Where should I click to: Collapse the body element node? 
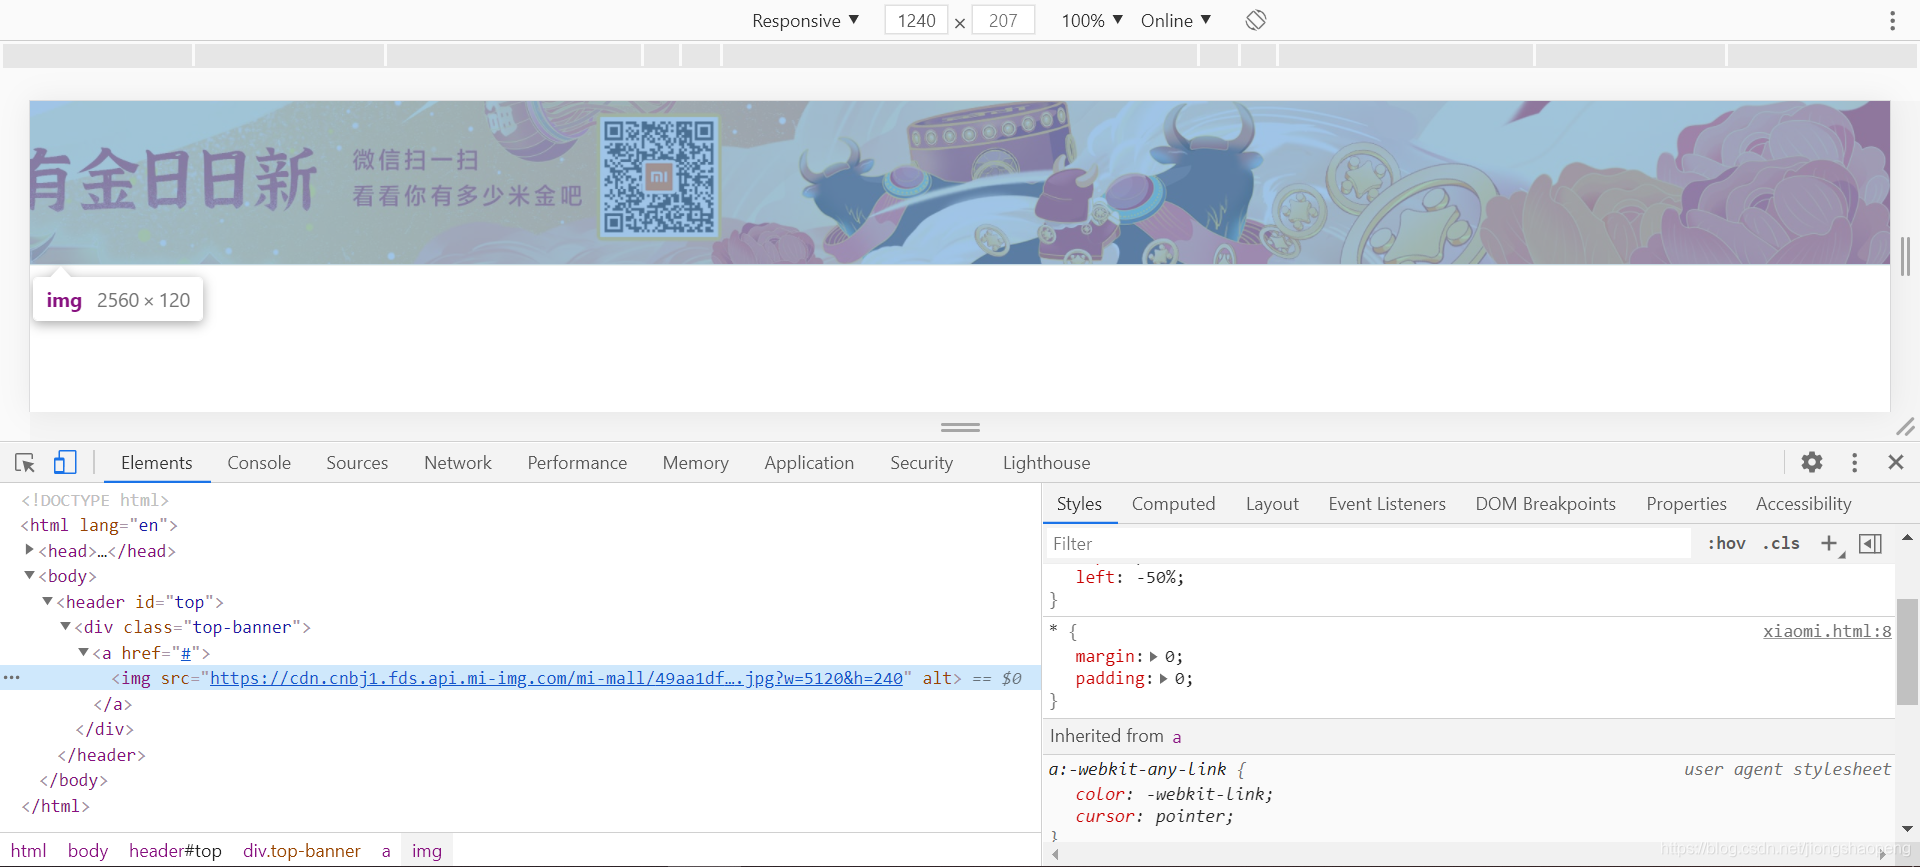point(29,575)
